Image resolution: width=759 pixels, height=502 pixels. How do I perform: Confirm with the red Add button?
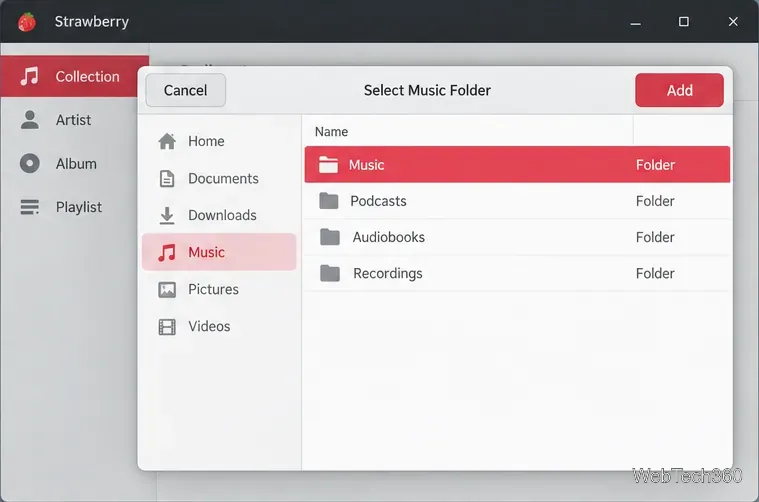pyautogui.click(x=679, y=90)
